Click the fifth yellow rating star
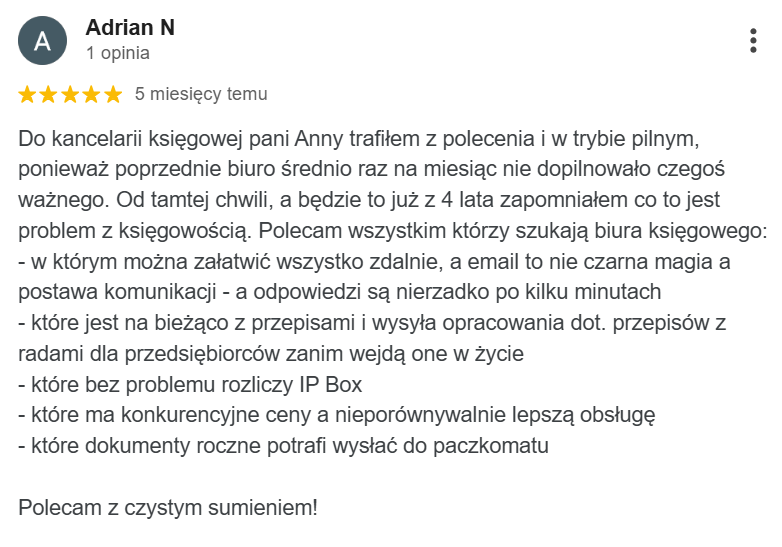This screenshot has height=547, width=782. tap(113, 94)
